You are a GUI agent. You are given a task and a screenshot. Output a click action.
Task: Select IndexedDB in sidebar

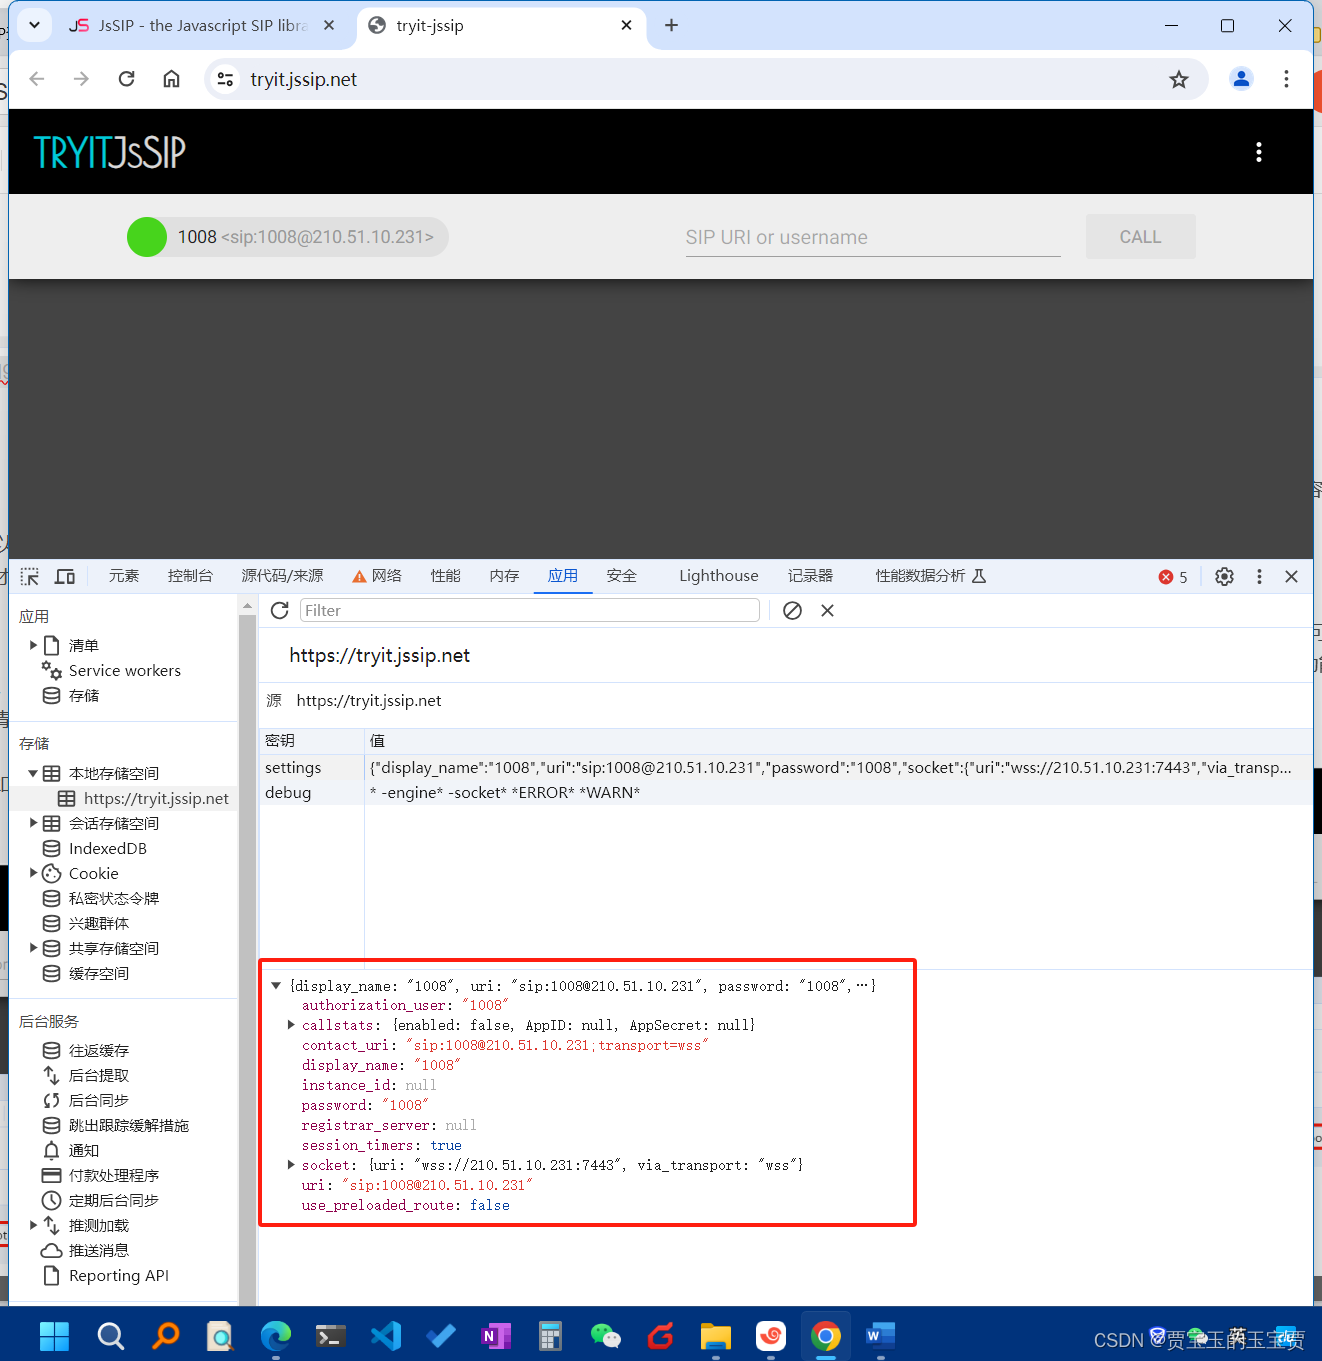[x=107, y=848]
